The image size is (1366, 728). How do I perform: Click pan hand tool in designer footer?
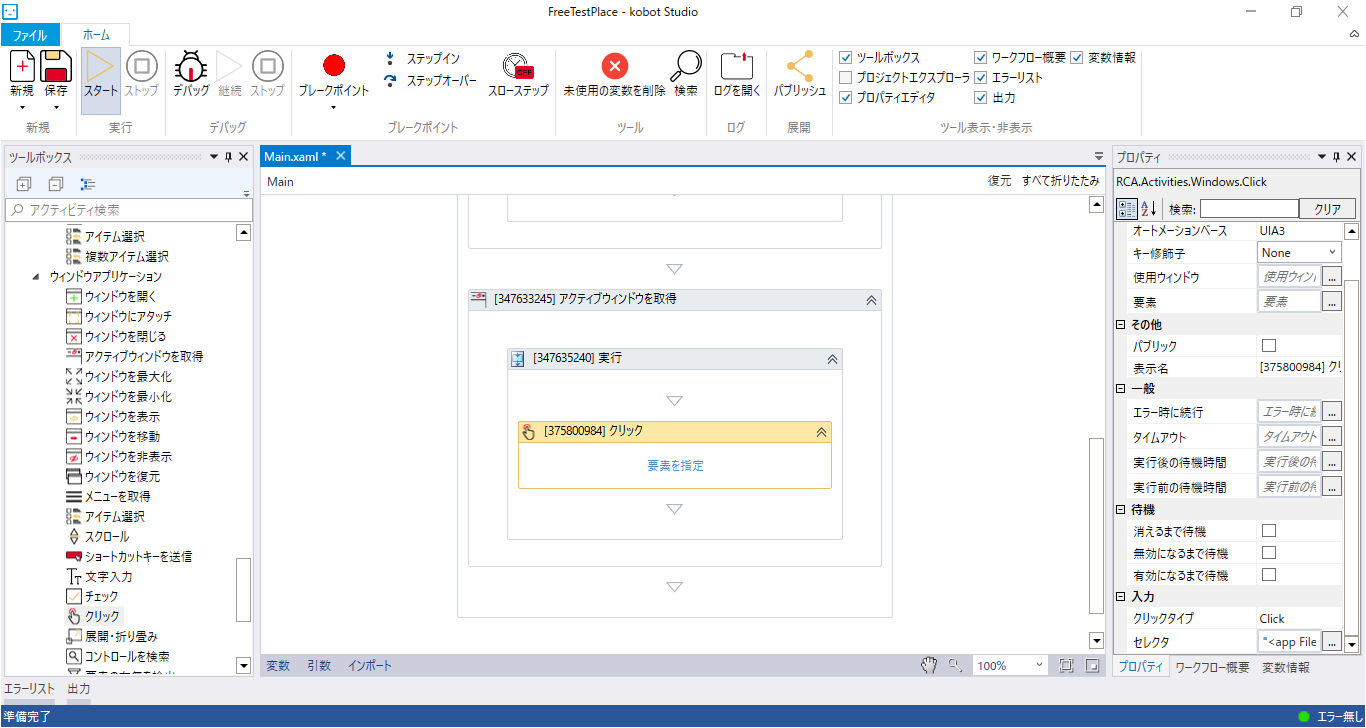pyautogui.click(x=929, y=665)
